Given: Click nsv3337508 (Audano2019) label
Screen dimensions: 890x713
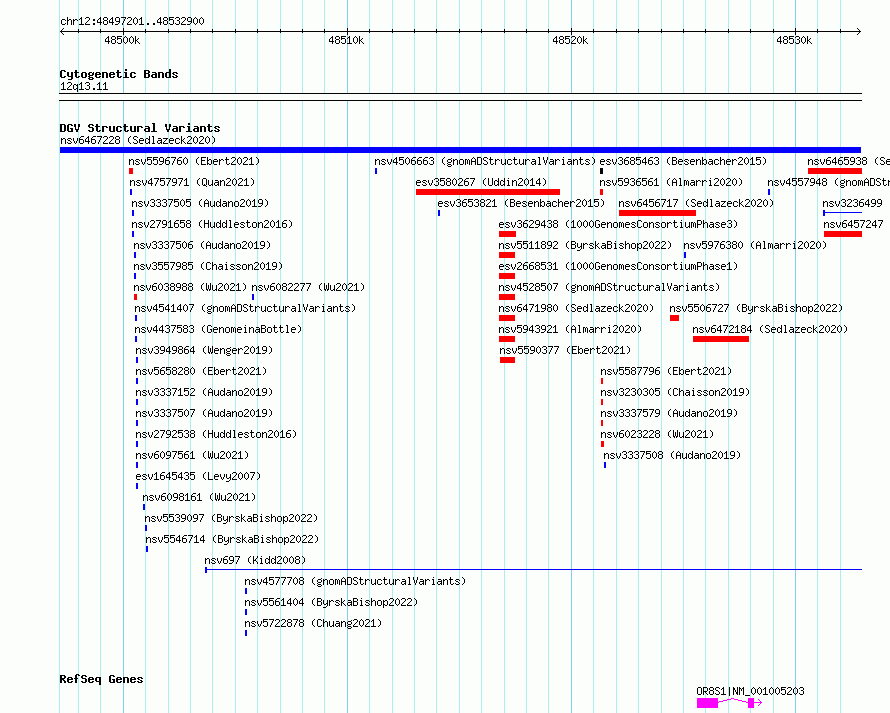Looking at the screenshot, I should click(x=672, y=455).
